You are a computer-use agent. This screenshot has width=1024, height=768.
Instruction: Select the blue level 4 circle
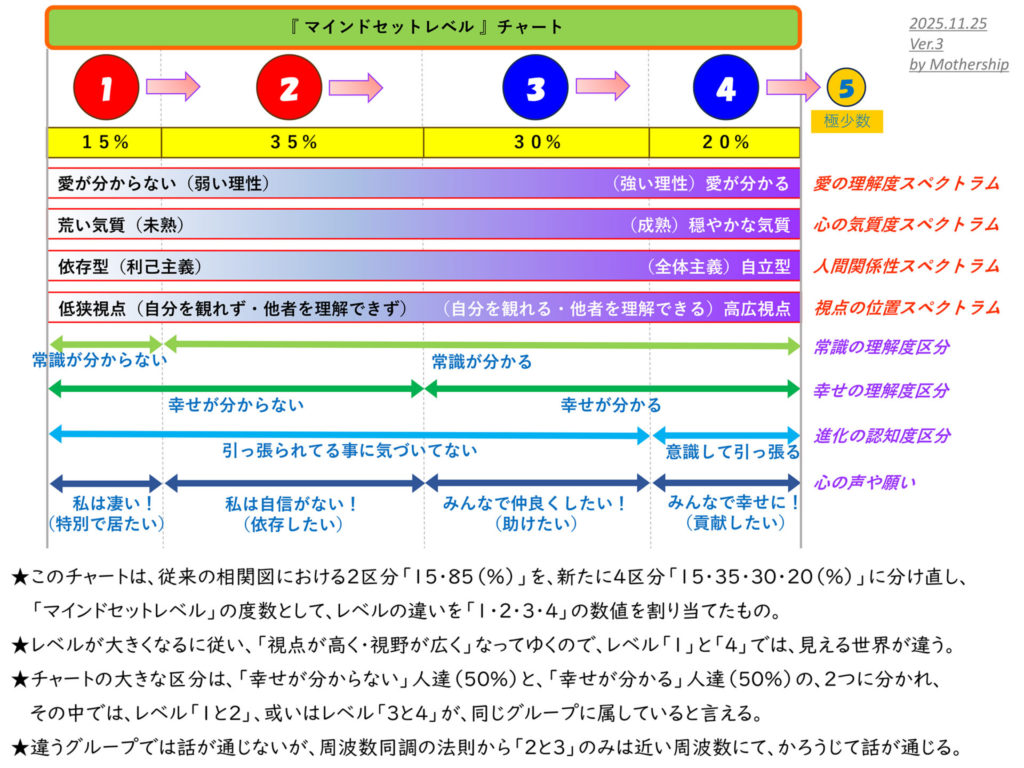point(726,88)
